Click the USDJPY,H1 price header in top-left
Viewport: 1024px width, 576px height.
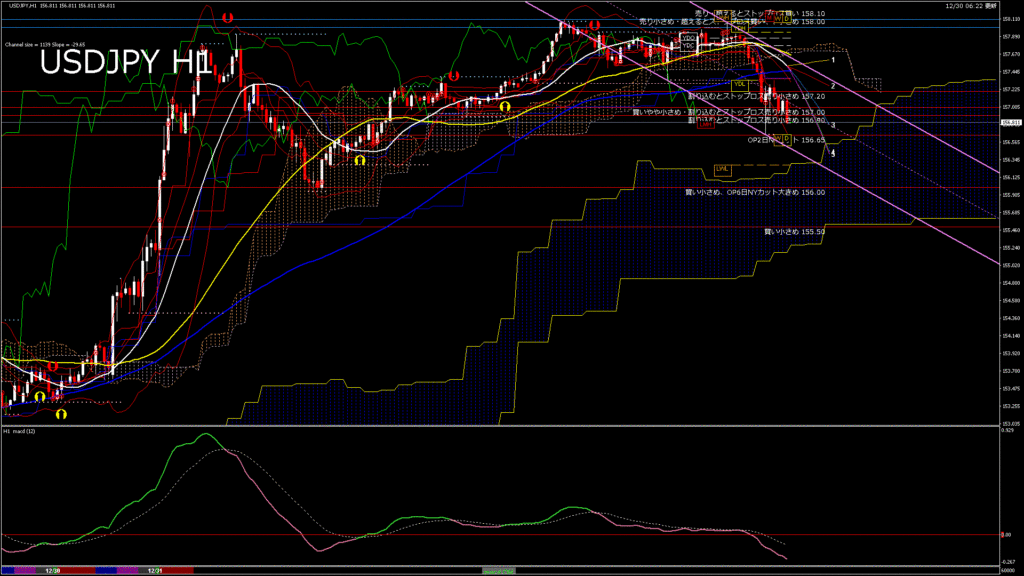click(x=62, y=6)
